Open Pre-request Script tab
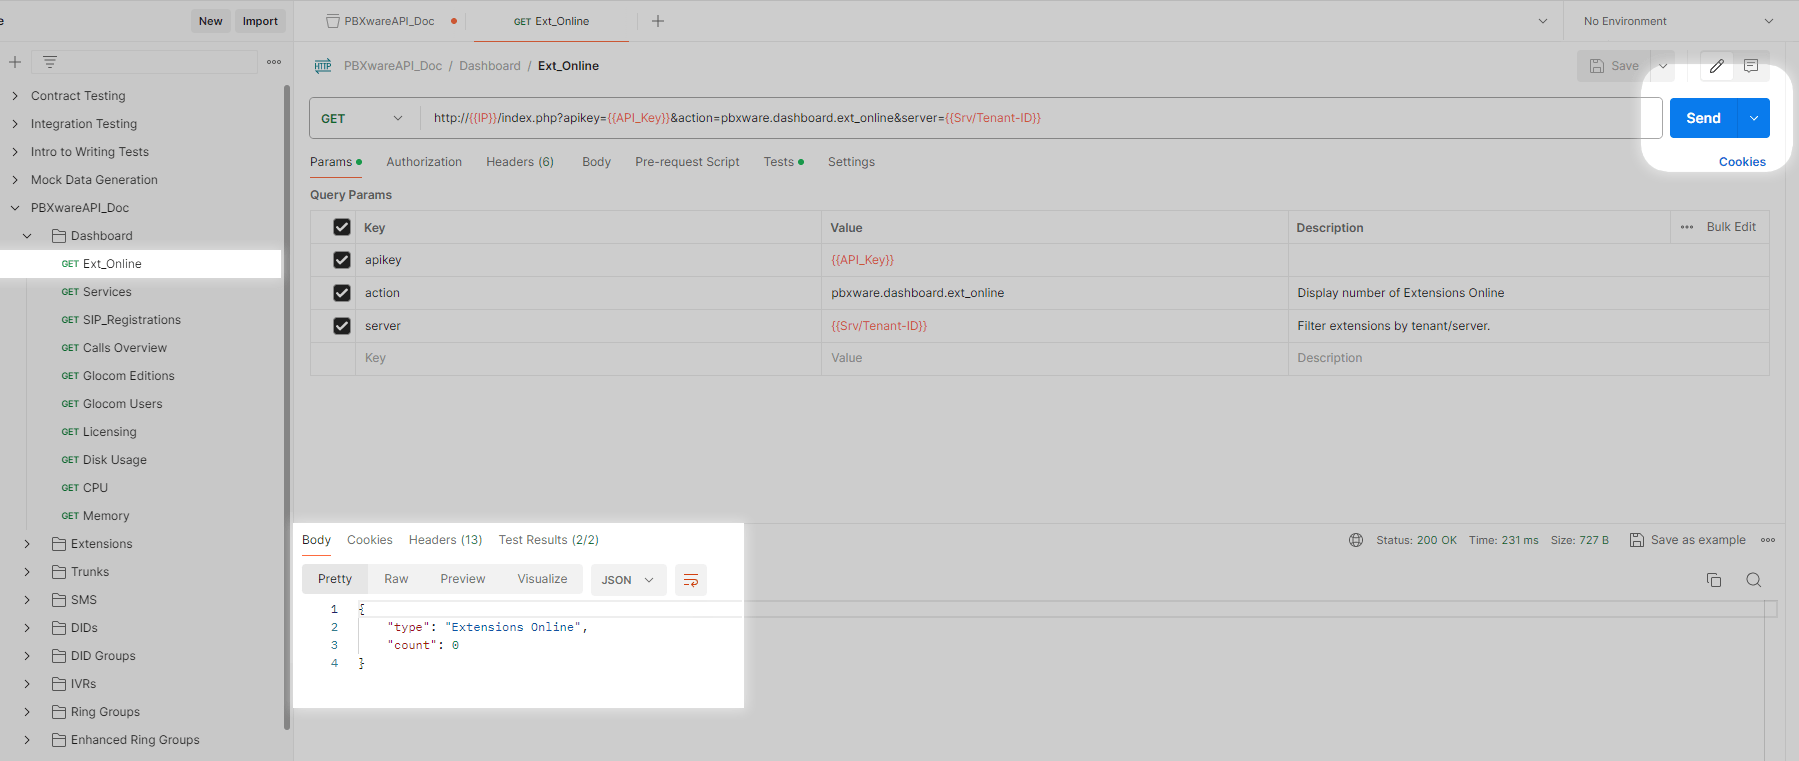The height and width of the screenshot is (761, 1799). [687, 162]
